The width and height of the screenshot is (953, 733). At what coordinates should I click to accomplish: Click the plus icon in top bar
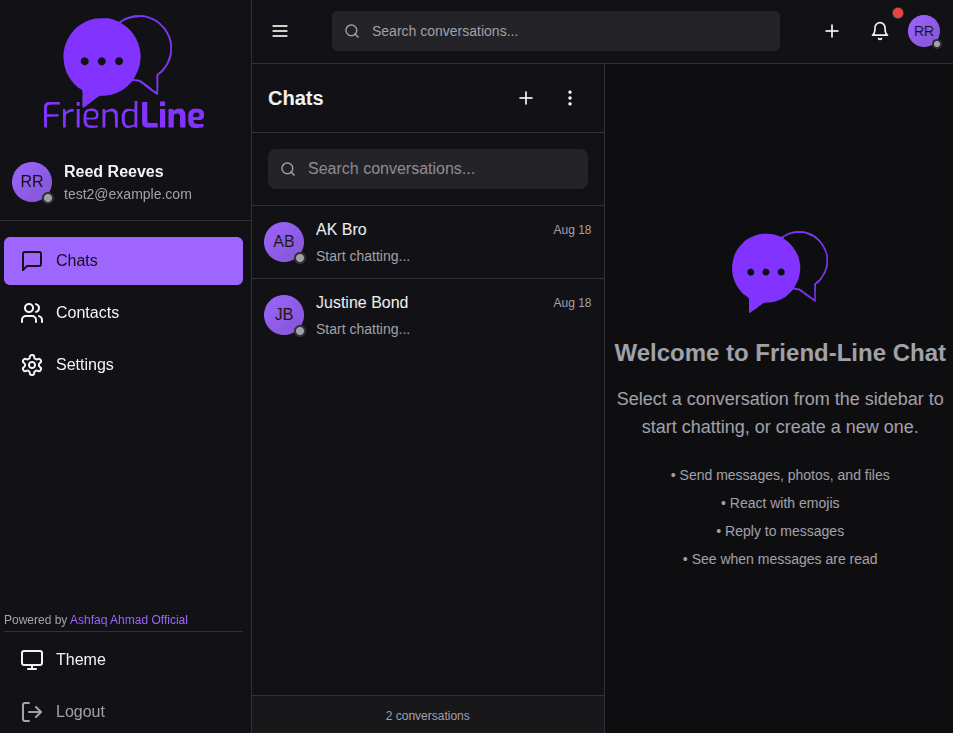coord(832,31)
